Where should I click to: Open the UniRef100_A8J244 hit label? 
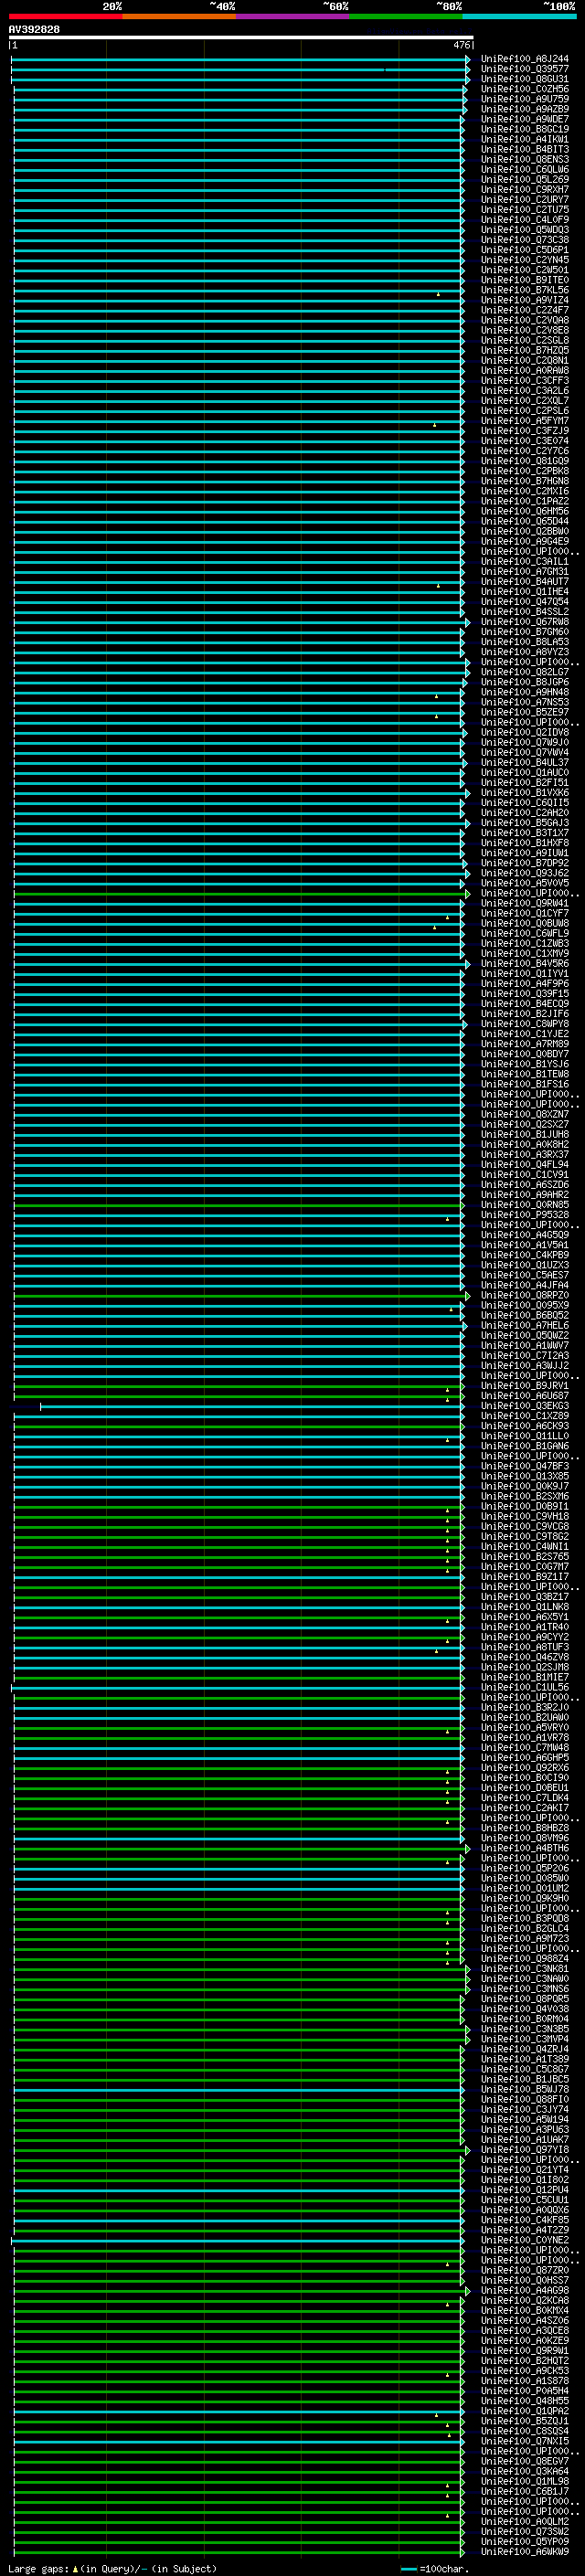click(x=524, y=59)
